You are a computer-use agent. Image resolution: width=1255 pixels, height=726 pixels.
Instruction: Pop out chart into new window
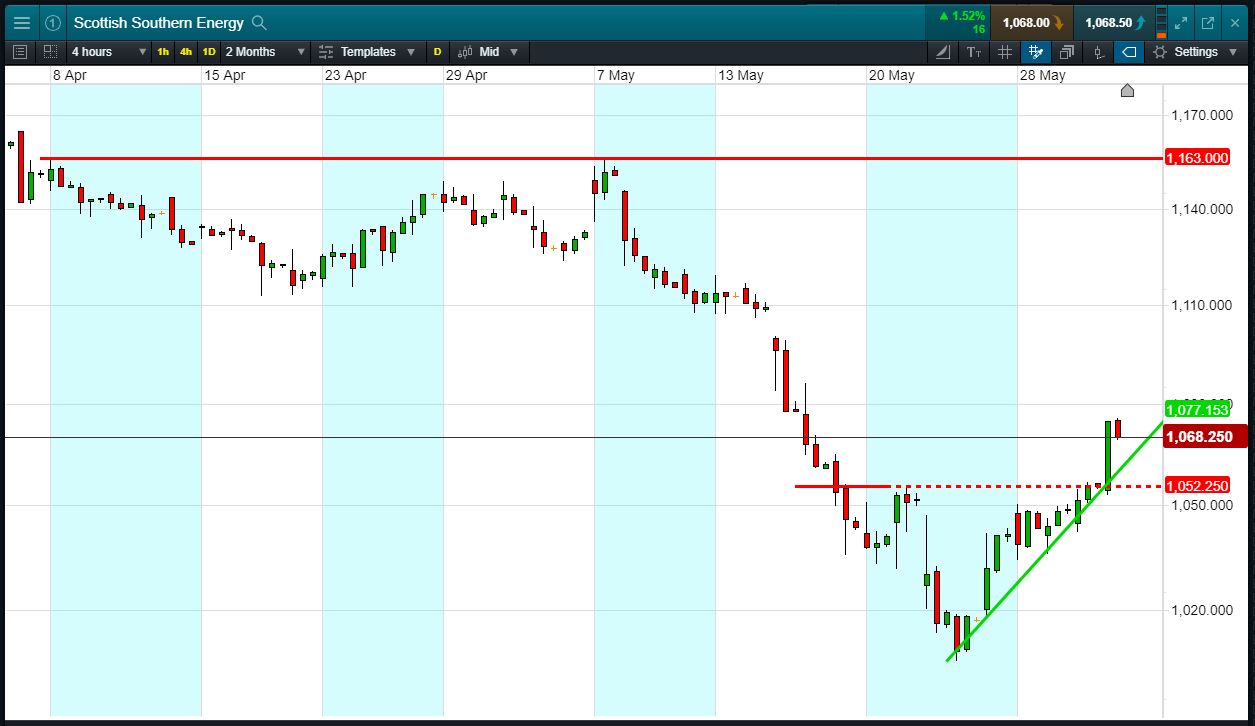point(1207,22)
